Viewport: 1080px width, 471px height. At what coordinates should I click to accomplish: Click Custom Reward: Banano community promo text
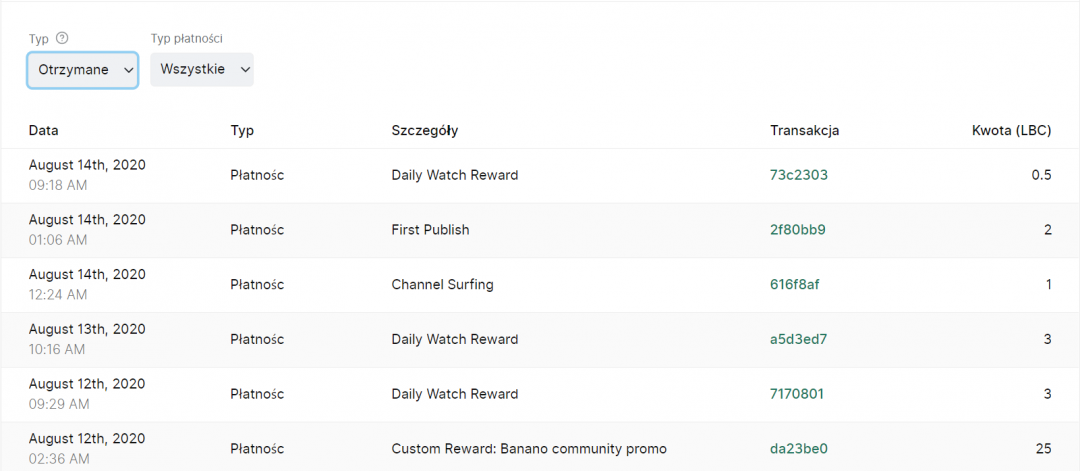click(528, 449)
